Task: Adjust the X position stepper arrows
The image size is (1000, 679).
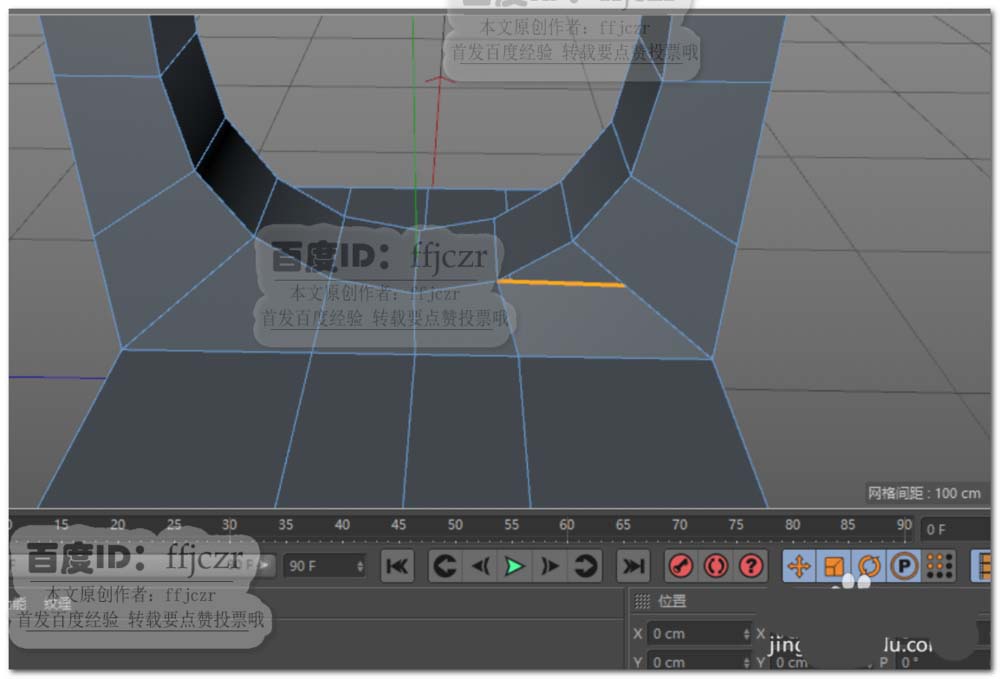Action: (746, 634)
